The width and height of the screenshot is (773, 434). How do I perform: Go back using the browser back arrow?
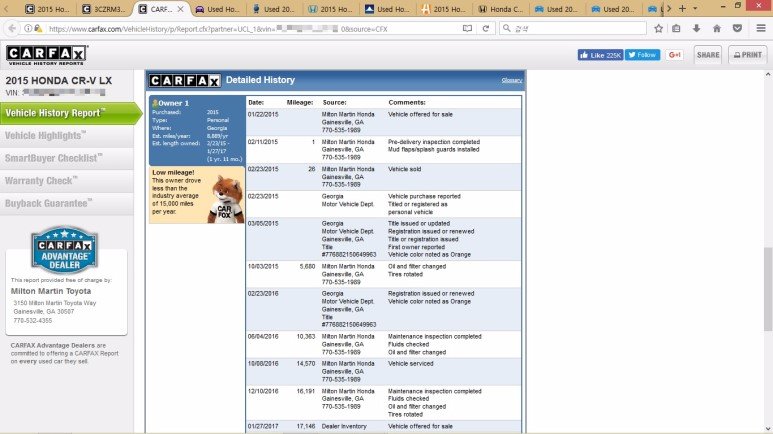tap(11, 29)
